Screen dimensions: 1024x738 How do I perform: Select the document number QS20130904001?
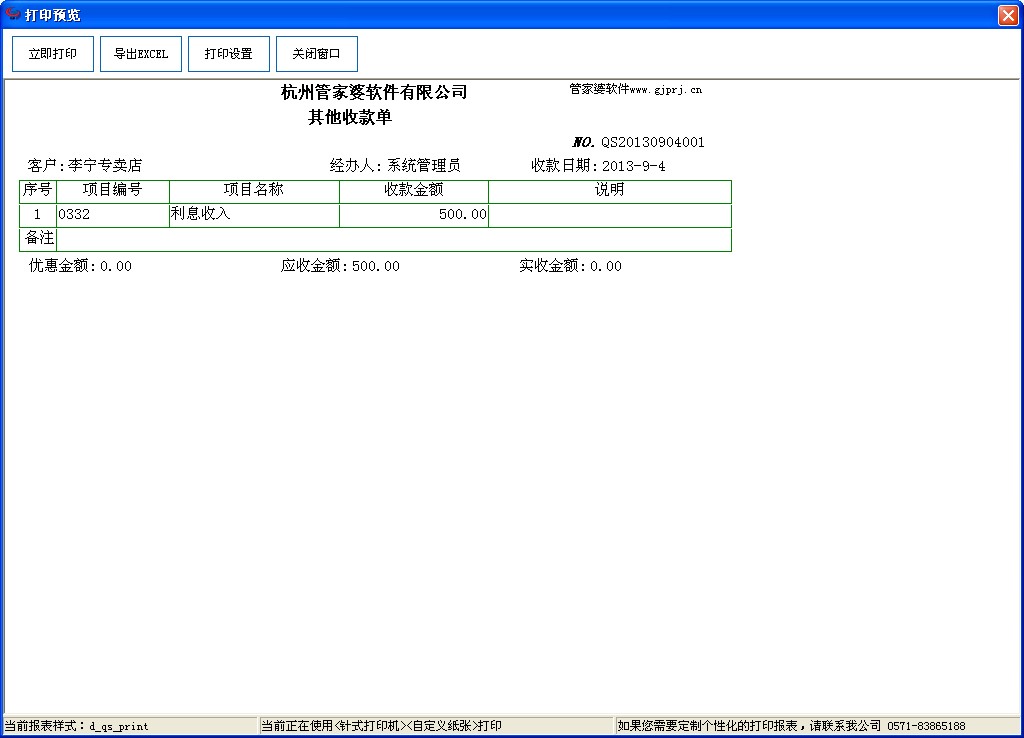coord(652,142)
